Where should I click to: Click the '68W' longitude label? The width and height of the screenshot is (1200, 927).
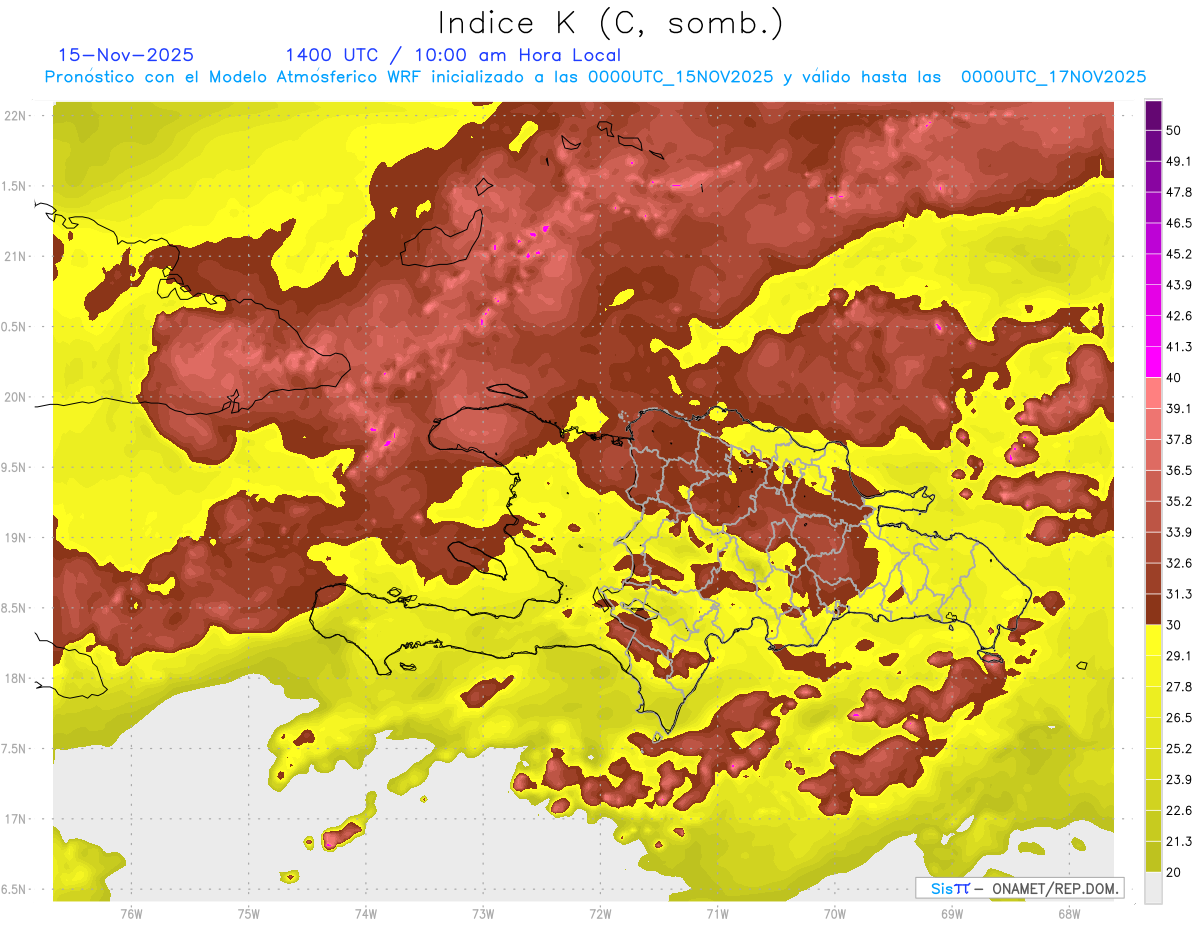[x=1068, y=913]
